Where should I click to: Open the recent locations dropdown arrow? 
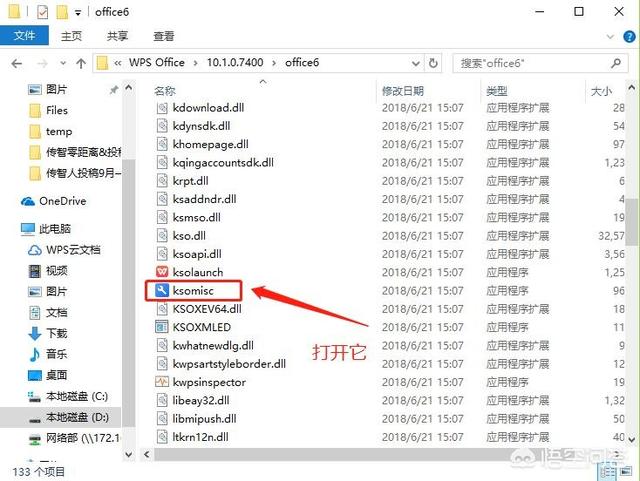tap(63, 63)
